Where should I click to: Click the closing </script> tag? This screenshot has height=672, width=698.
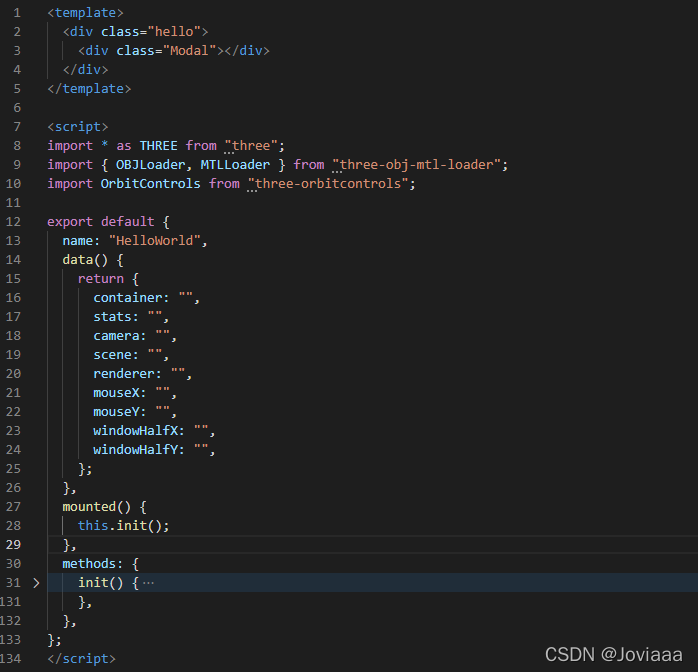click(81, 659)
